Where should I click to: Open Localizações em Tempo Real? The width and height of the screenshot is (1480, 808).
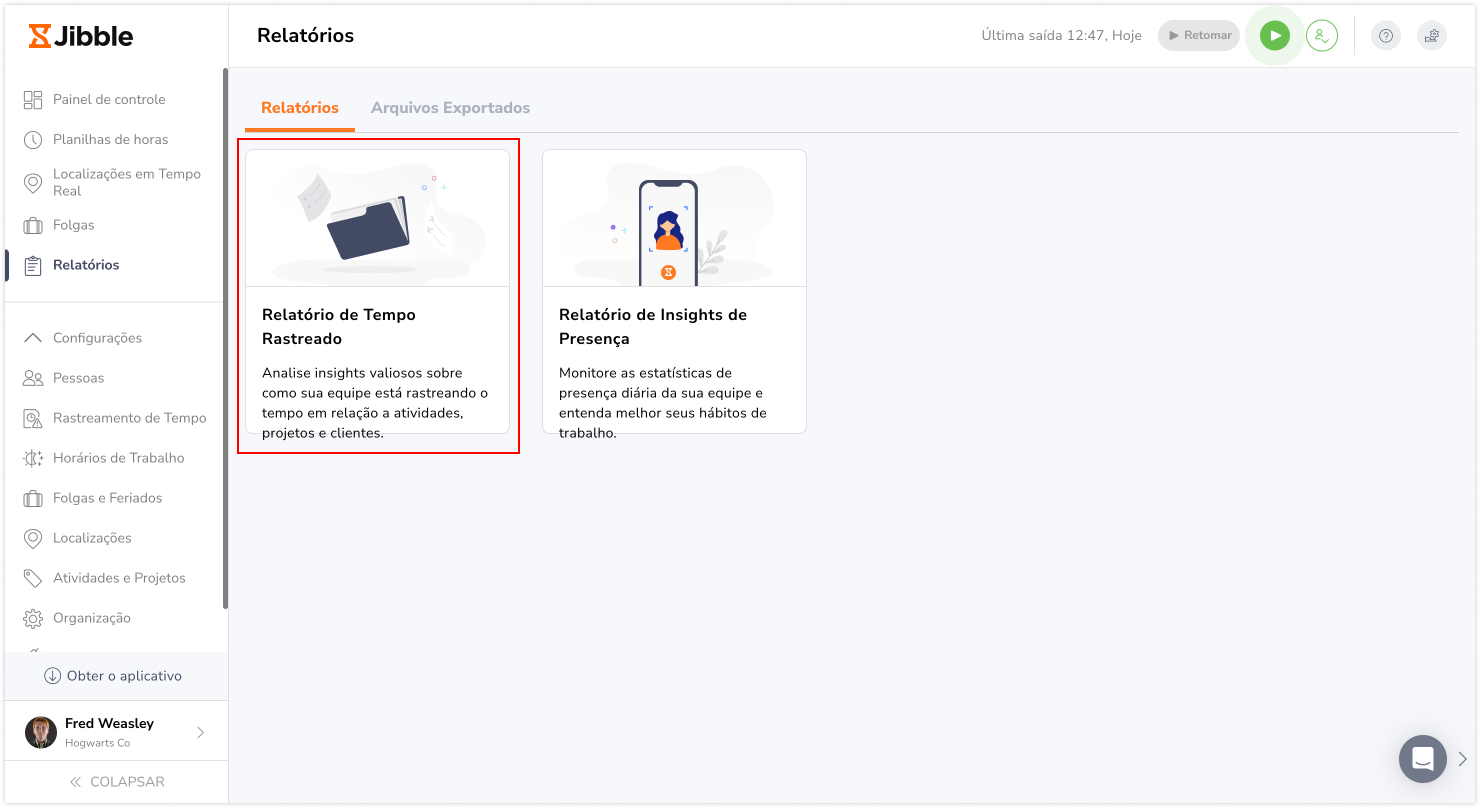(x=31, y=182)
